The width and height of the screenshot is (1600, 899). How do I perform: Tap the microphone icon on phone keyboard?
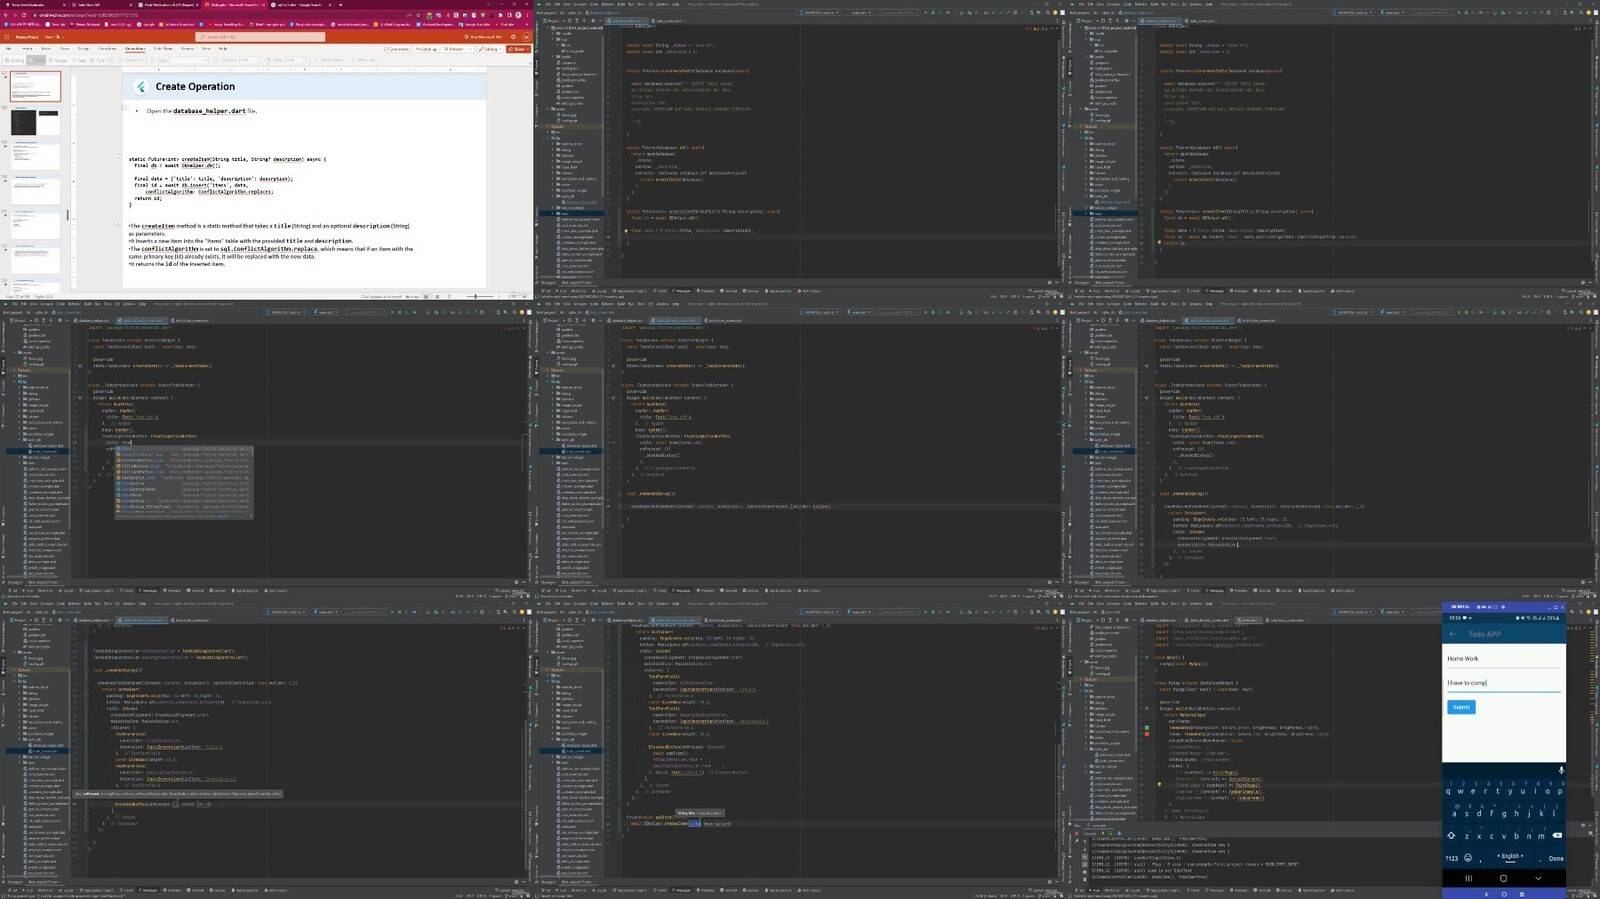point(1560,770)
